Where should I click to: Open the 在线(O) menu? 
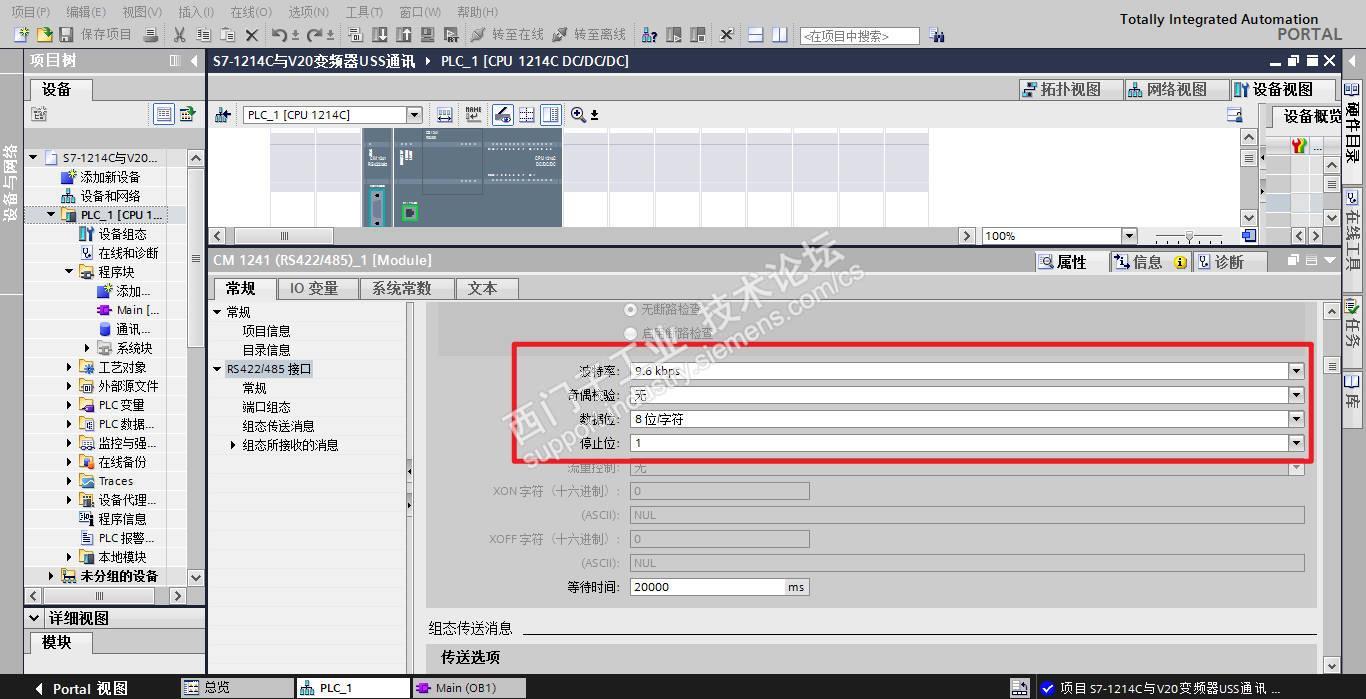(x=251, y=12)
